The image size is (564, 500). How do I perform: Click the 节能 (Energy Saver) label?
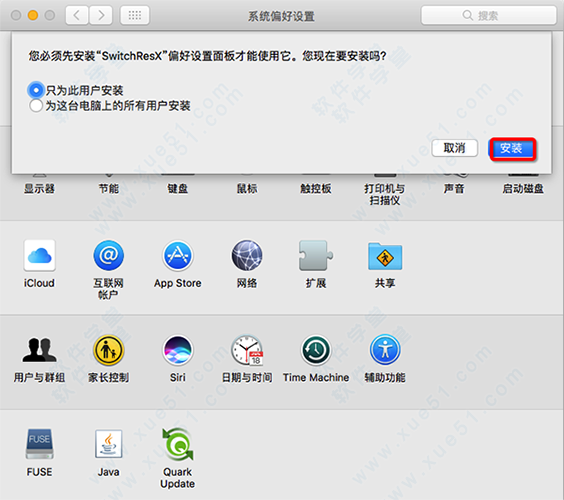[x=108, y=188]
